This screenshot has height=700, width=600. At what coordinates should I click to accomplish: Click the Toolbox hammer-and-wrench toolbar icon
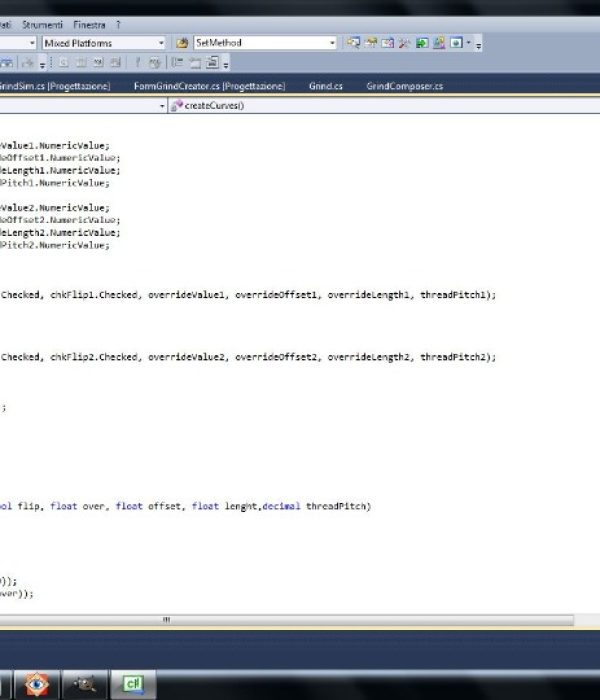point(404,43)
